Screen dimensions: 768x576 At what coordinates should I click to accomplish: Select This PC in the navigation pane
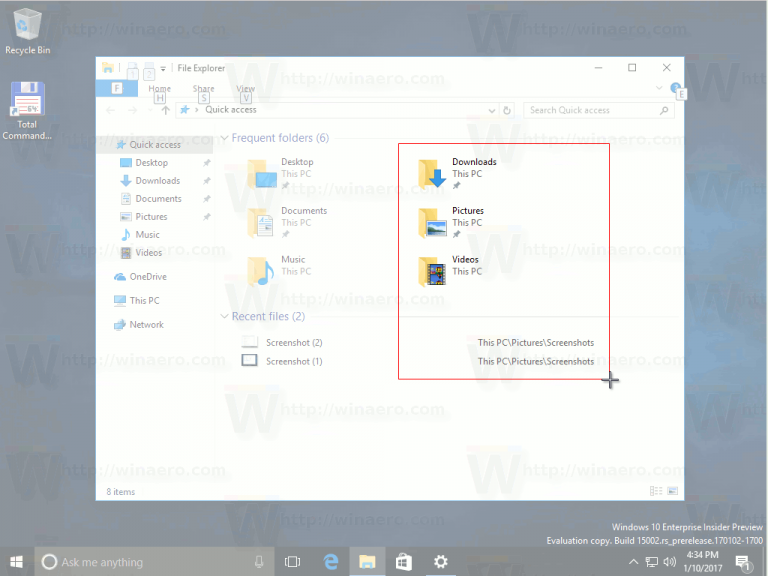pos(144,301)
